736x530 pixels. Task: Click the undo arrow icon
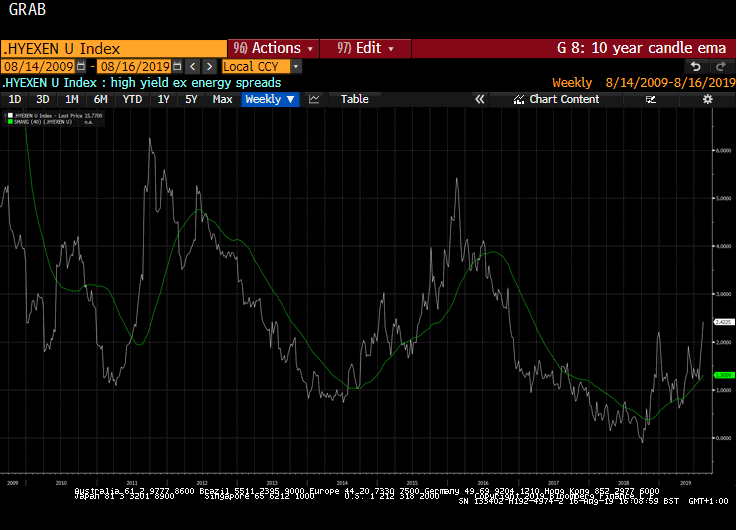696,67
